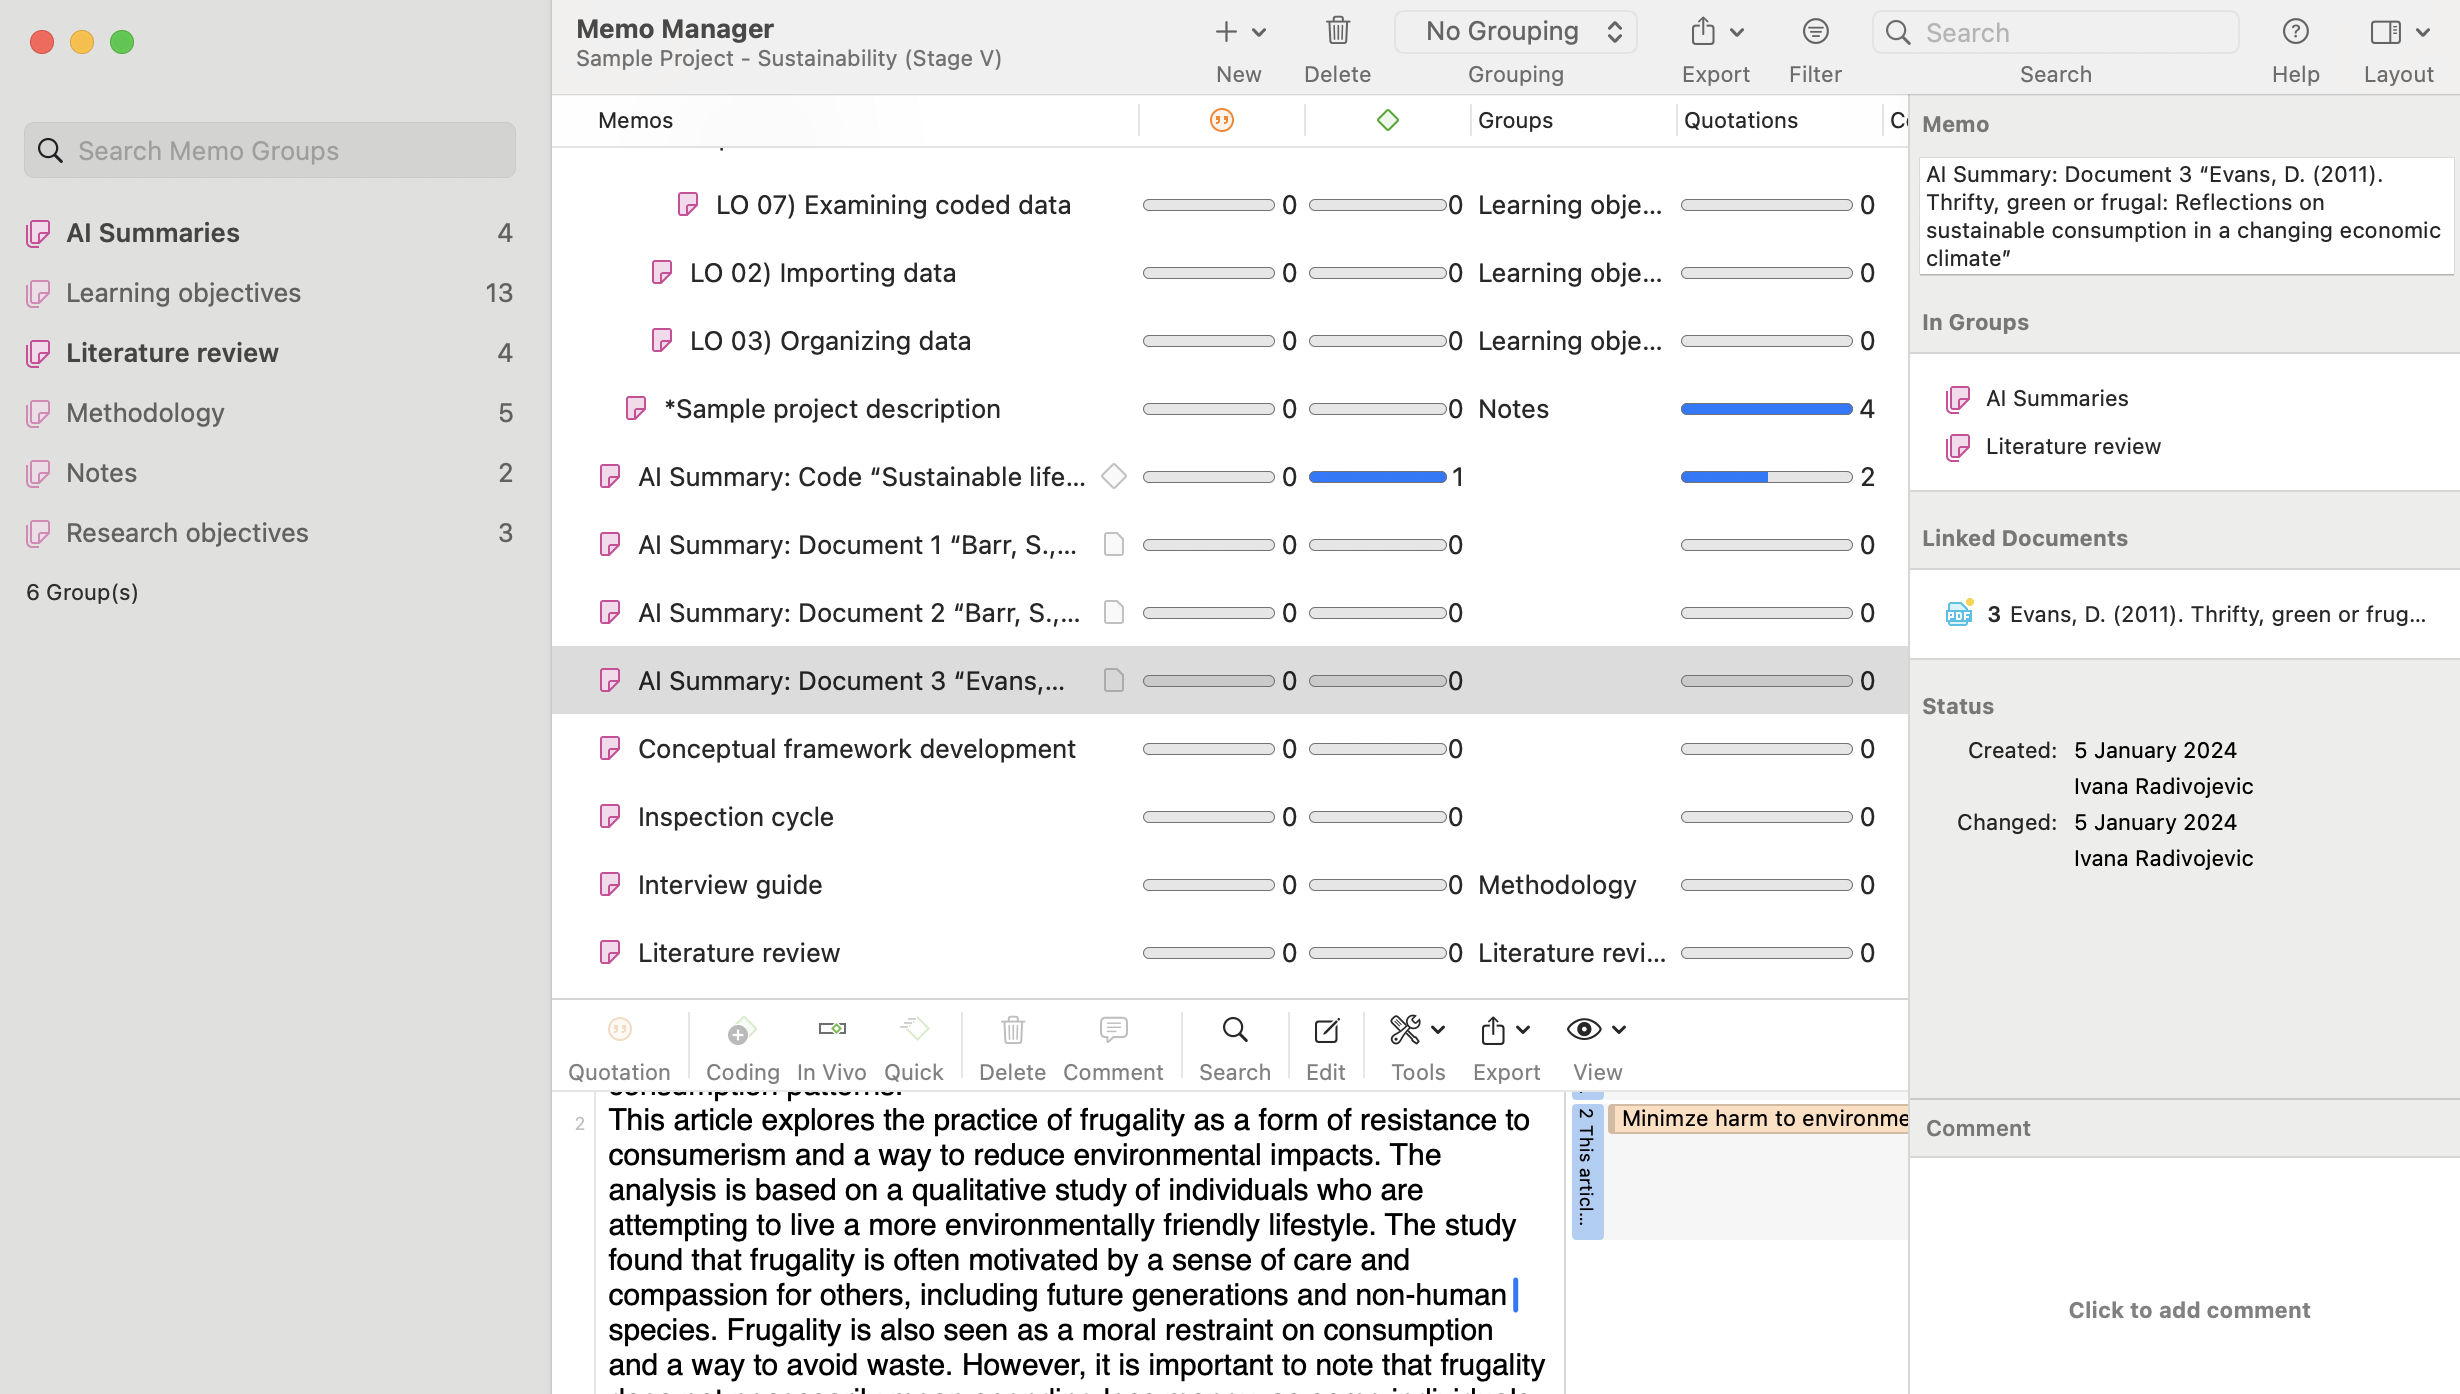Click quotations bar of AI Summary Code row
The image size is (2460, 1394).
click(x=1766, y=477)
